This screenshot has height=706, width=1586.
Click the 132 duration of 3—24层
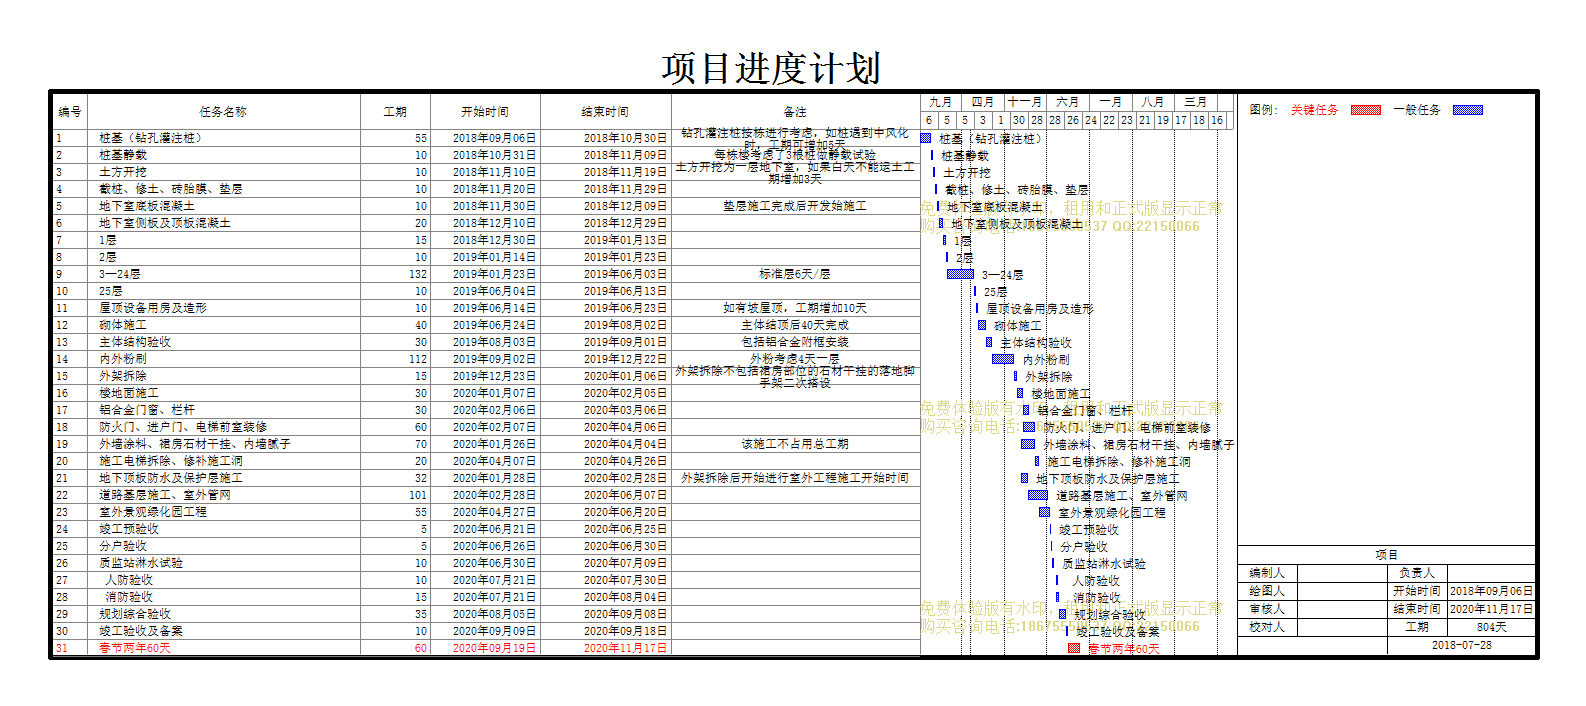coord(418,274)
